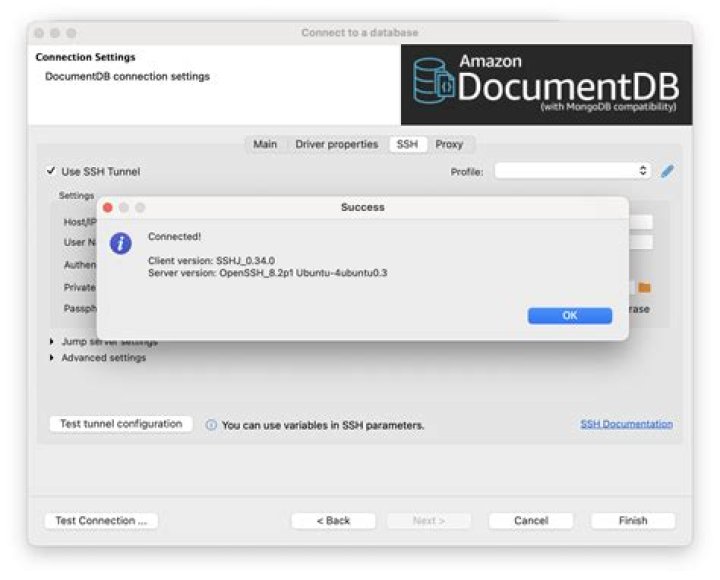Click the SSH parameters variables hint text
This screenshot has width=720, height=580.
pyautogui.click(x=323, y=425)
